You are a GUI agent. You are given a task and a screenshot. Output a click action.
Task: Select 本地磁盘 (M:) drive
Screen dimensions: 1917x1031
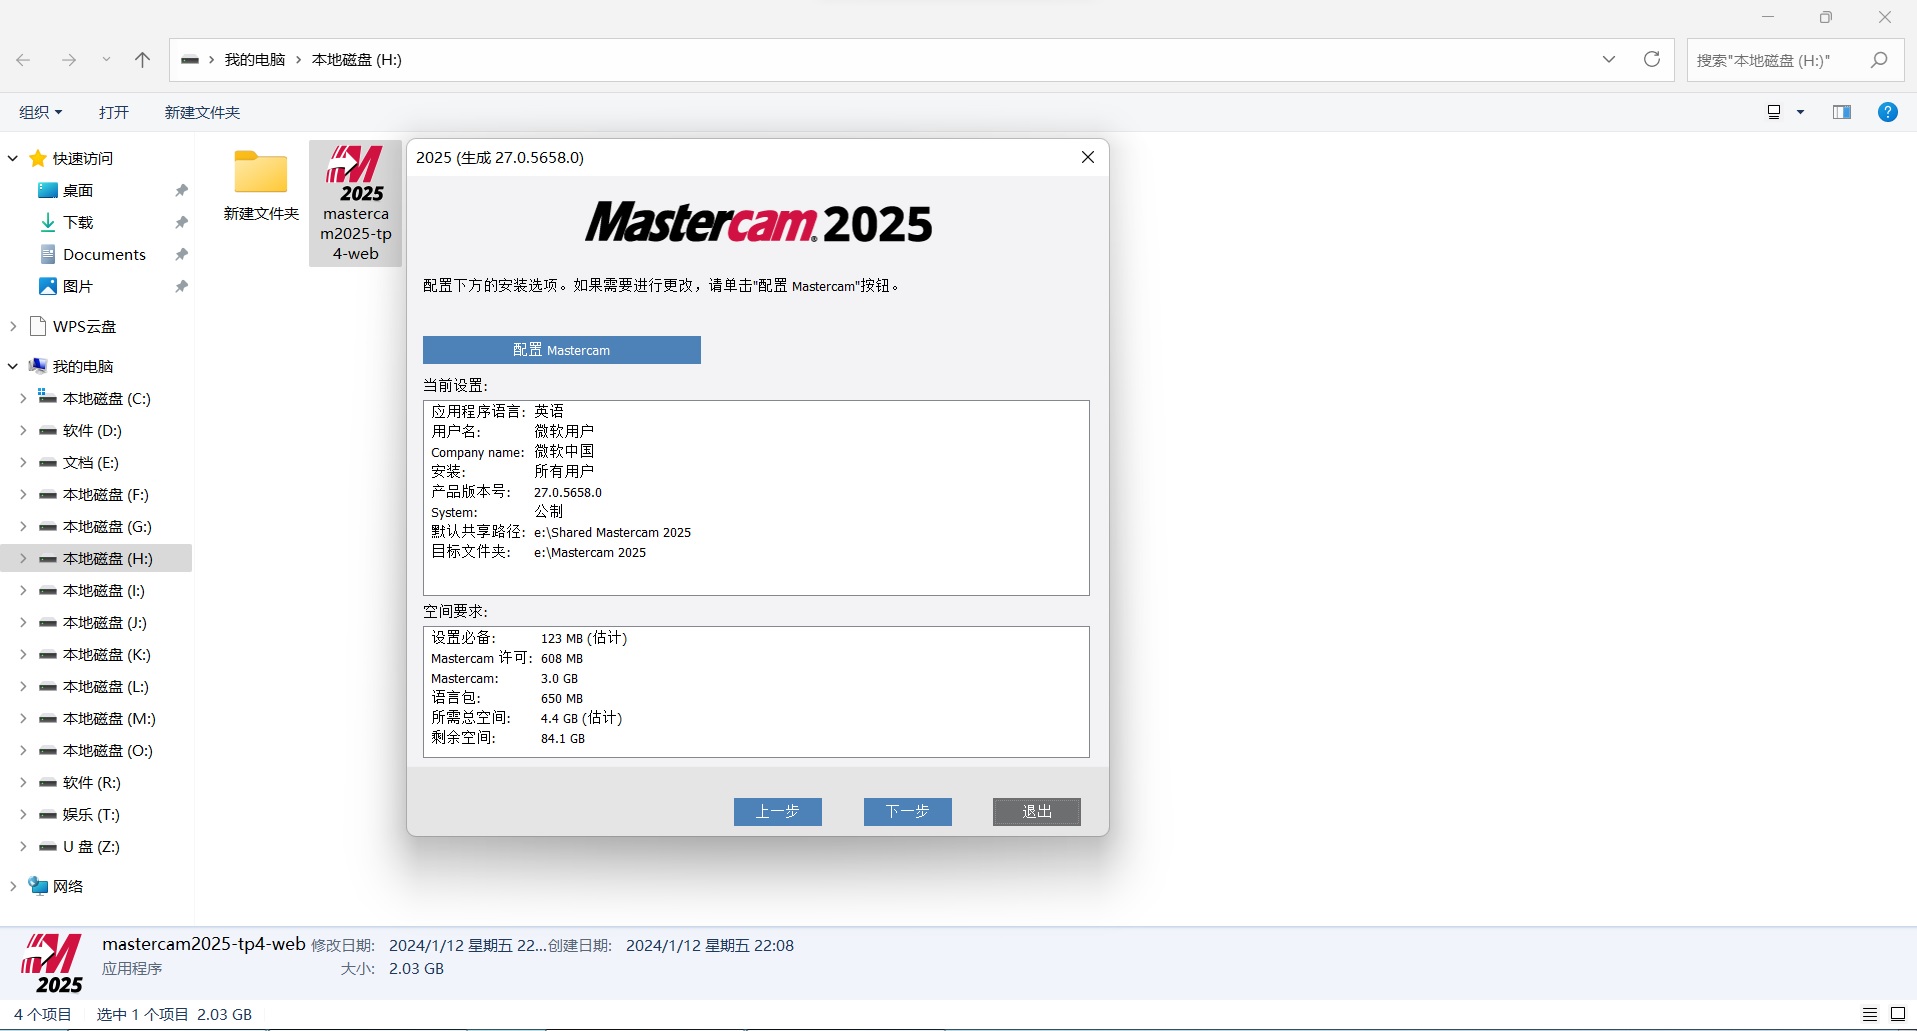point(109,718)
